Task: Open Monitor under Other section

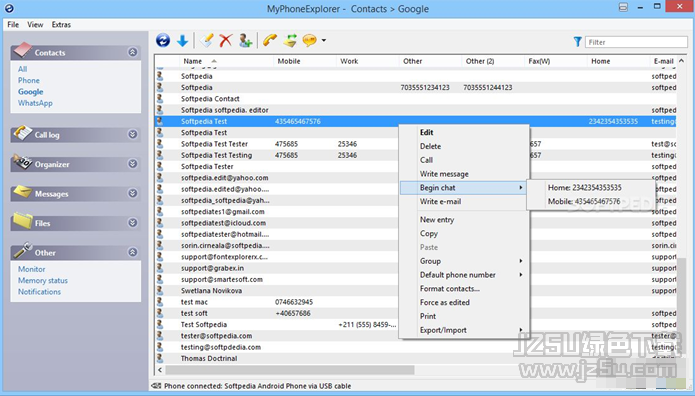Action: click(31, 269)
